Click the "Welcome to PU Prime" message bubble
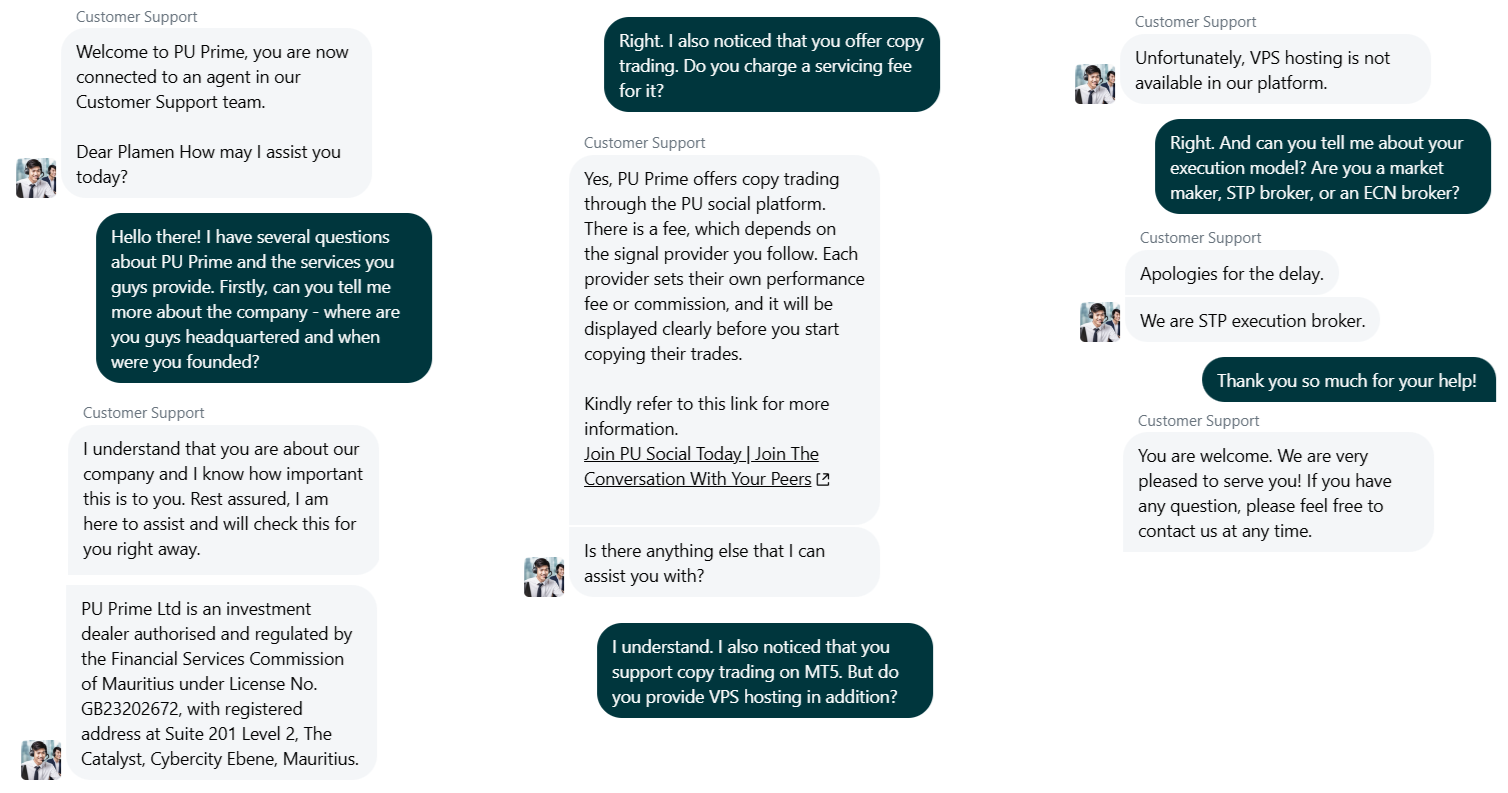This screenshot has width=1508, height=793. 217,113
